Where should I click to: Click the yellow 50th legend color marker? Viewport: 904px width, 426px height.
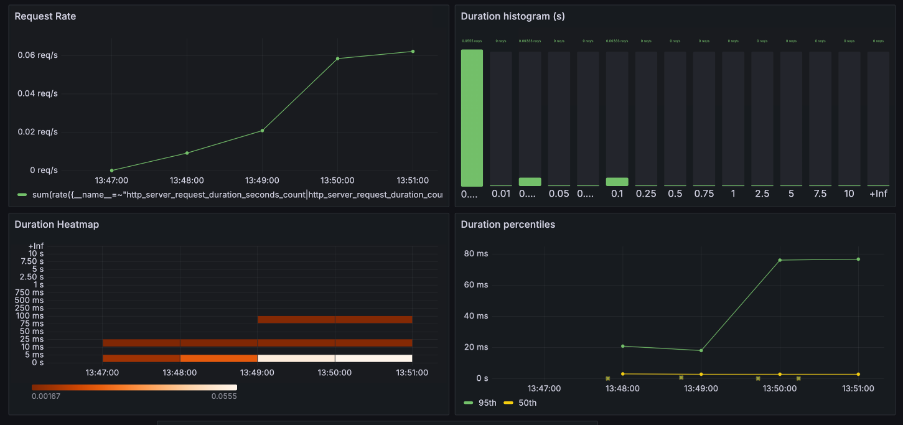point(507,402)
